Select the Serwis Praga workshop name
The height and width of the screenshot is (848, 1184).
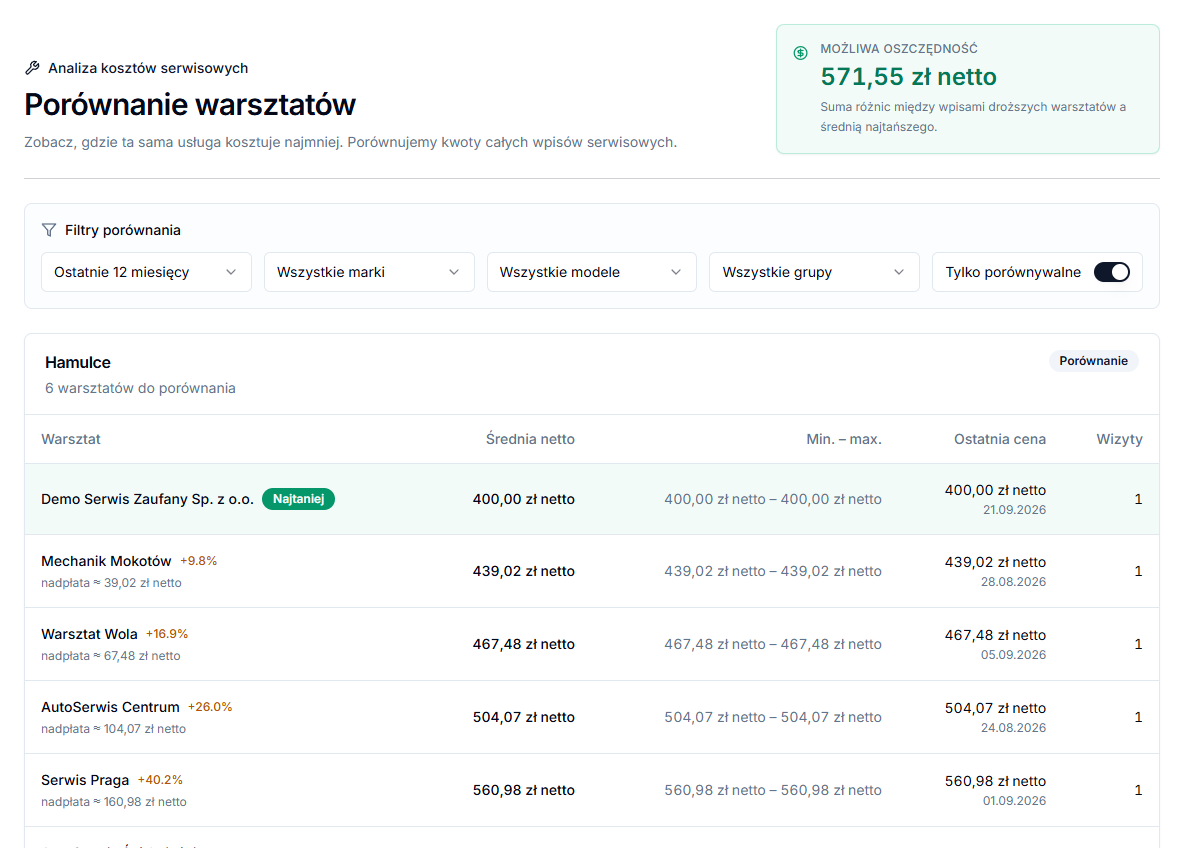click(x=85, y=780)
